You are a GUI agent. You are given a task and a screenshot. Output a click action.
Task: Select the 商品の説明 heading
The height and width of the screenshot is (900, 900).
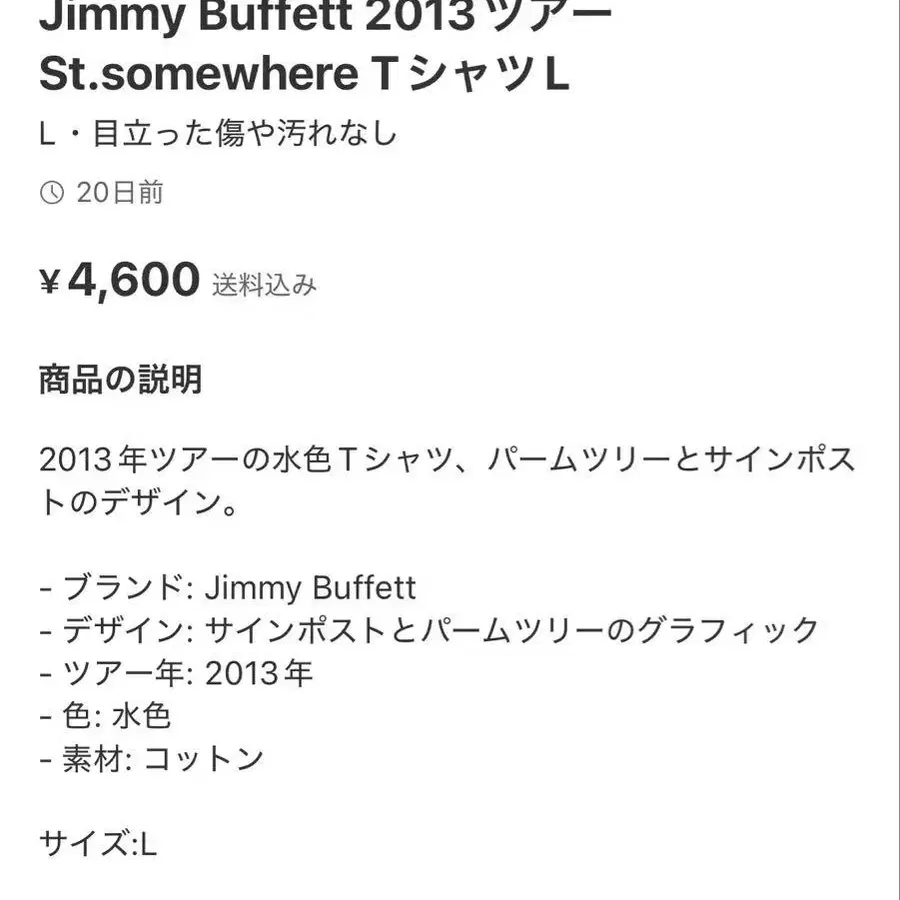click(x=121, y=379)
